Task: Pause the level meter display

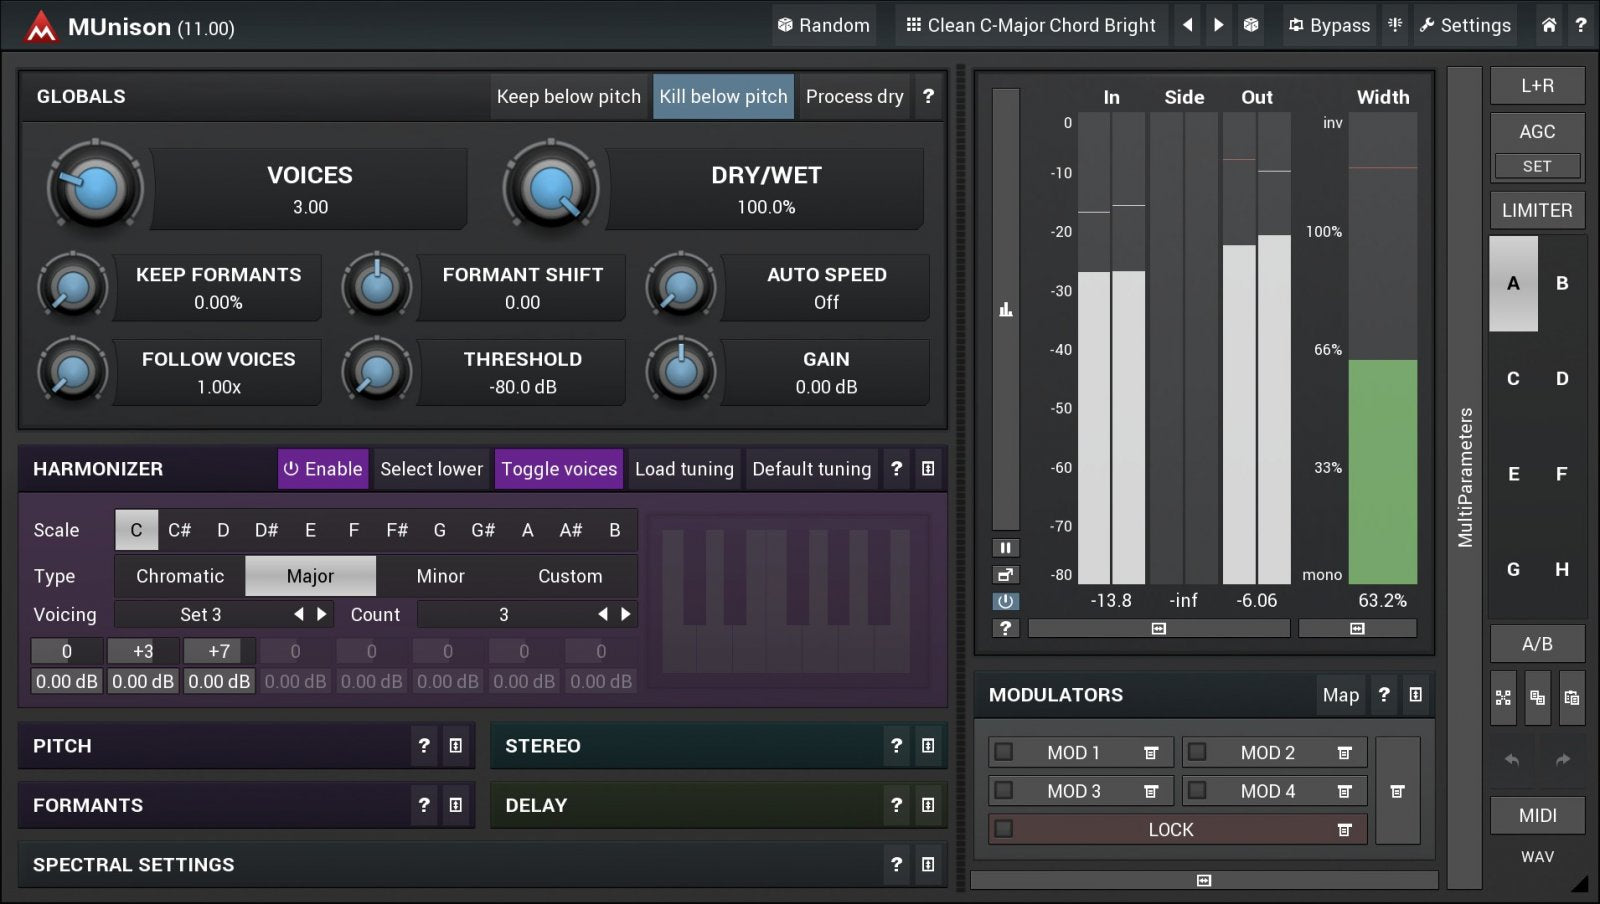Action: [x=1005, y=547]
